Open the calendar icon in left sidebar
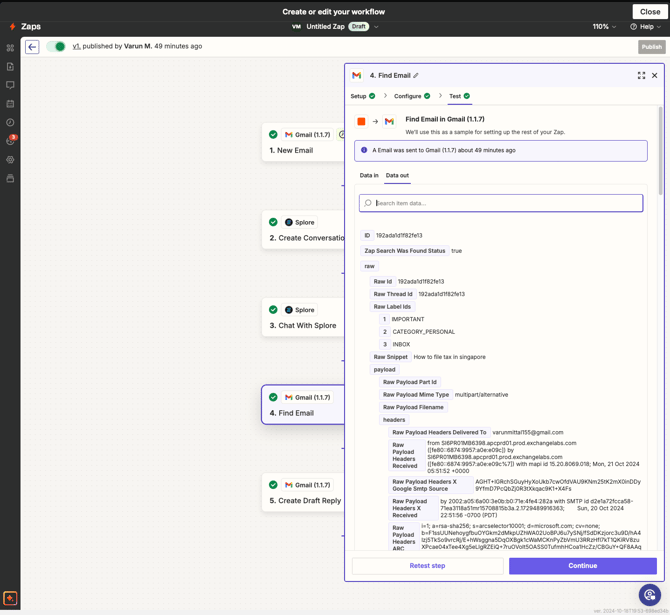Viewport: 670px width, 615px height. [10, 104]
